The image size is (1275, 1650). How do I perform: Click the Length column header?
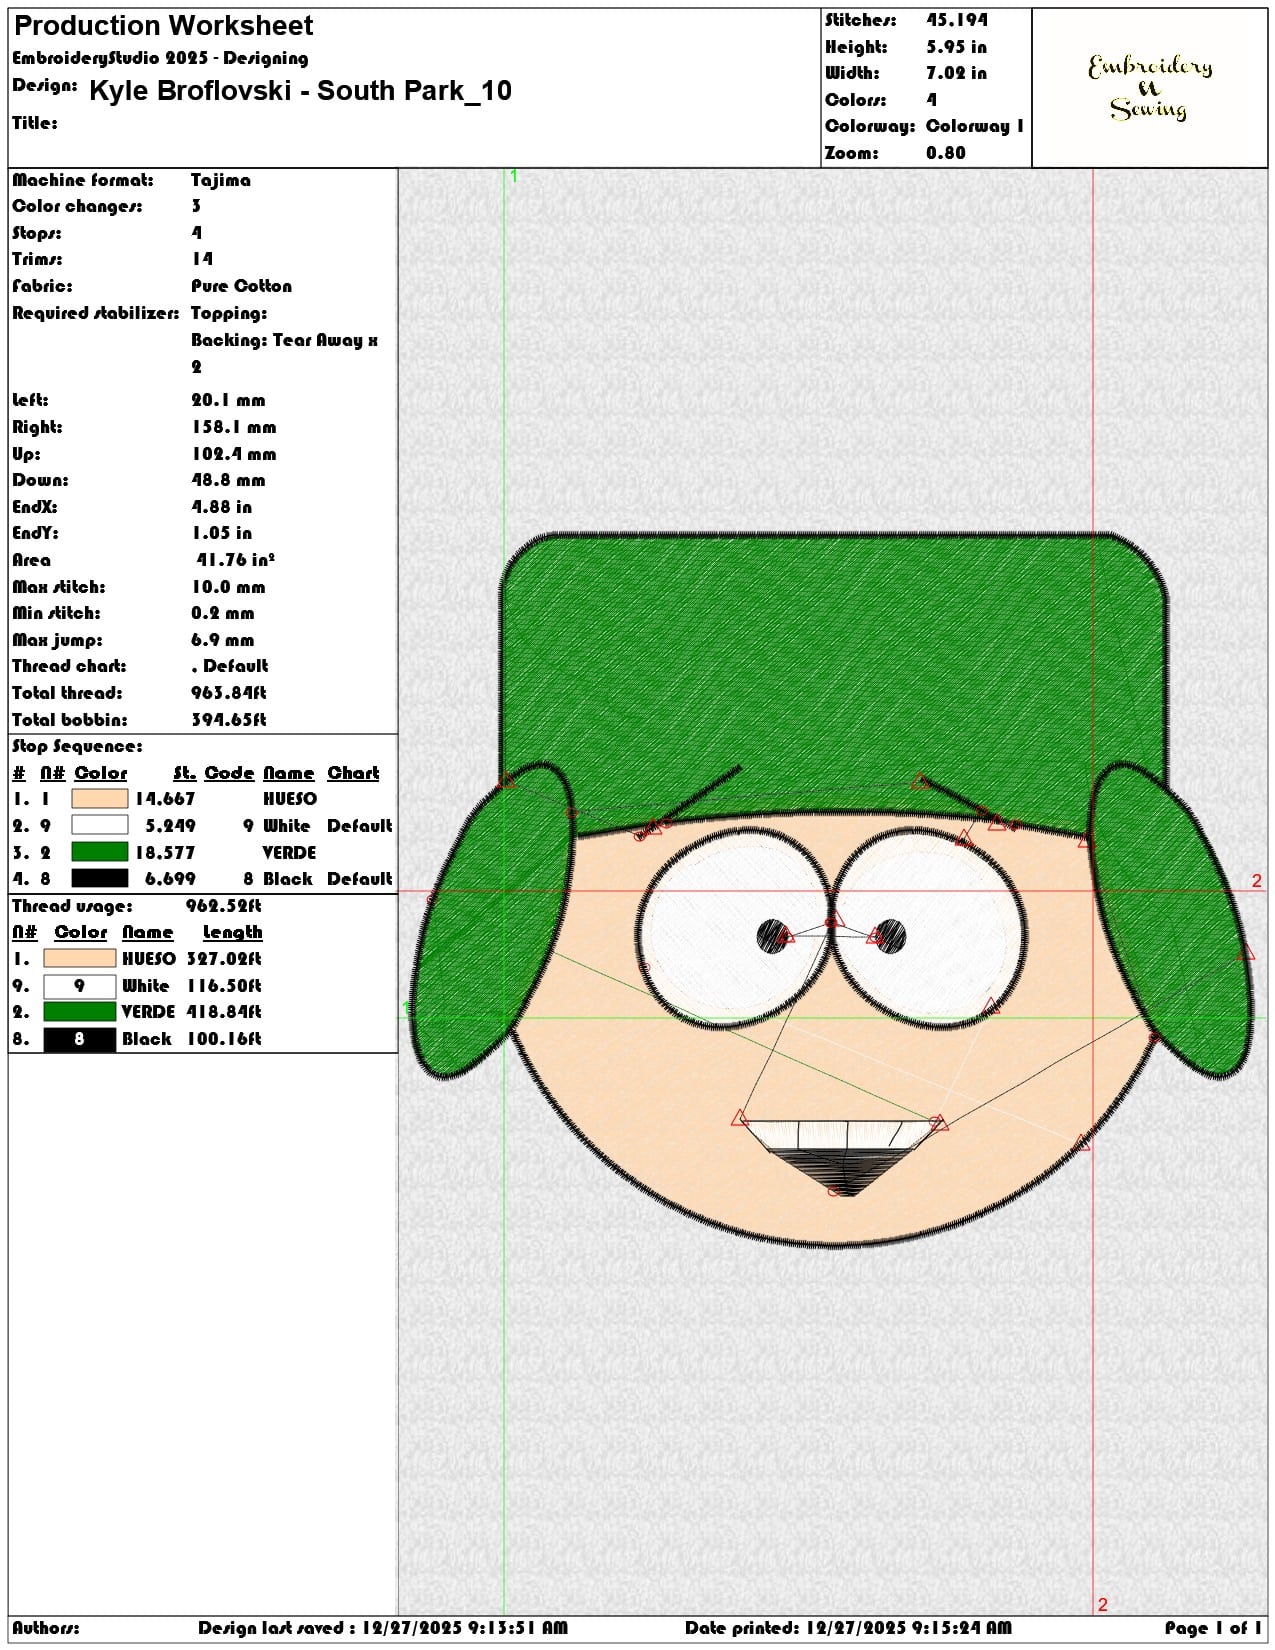click(232, 932)
